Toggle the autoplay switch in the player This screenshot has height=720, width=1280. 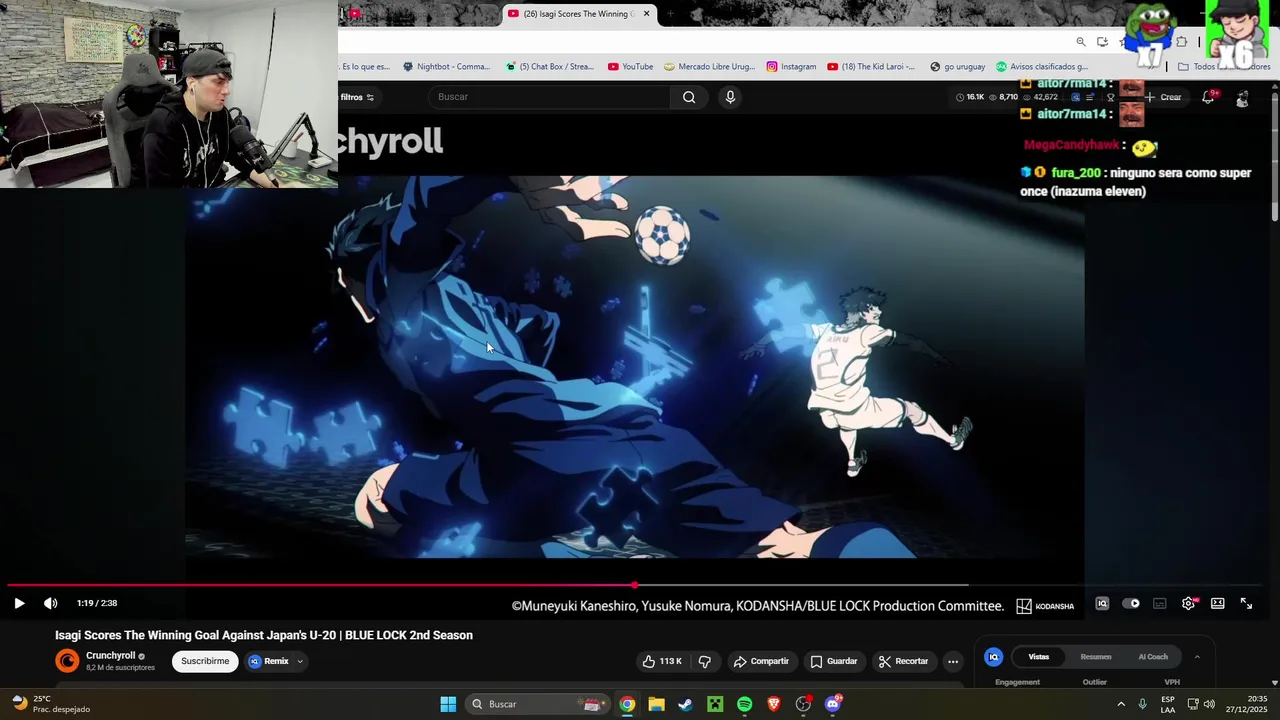(x=1131, y=603)
